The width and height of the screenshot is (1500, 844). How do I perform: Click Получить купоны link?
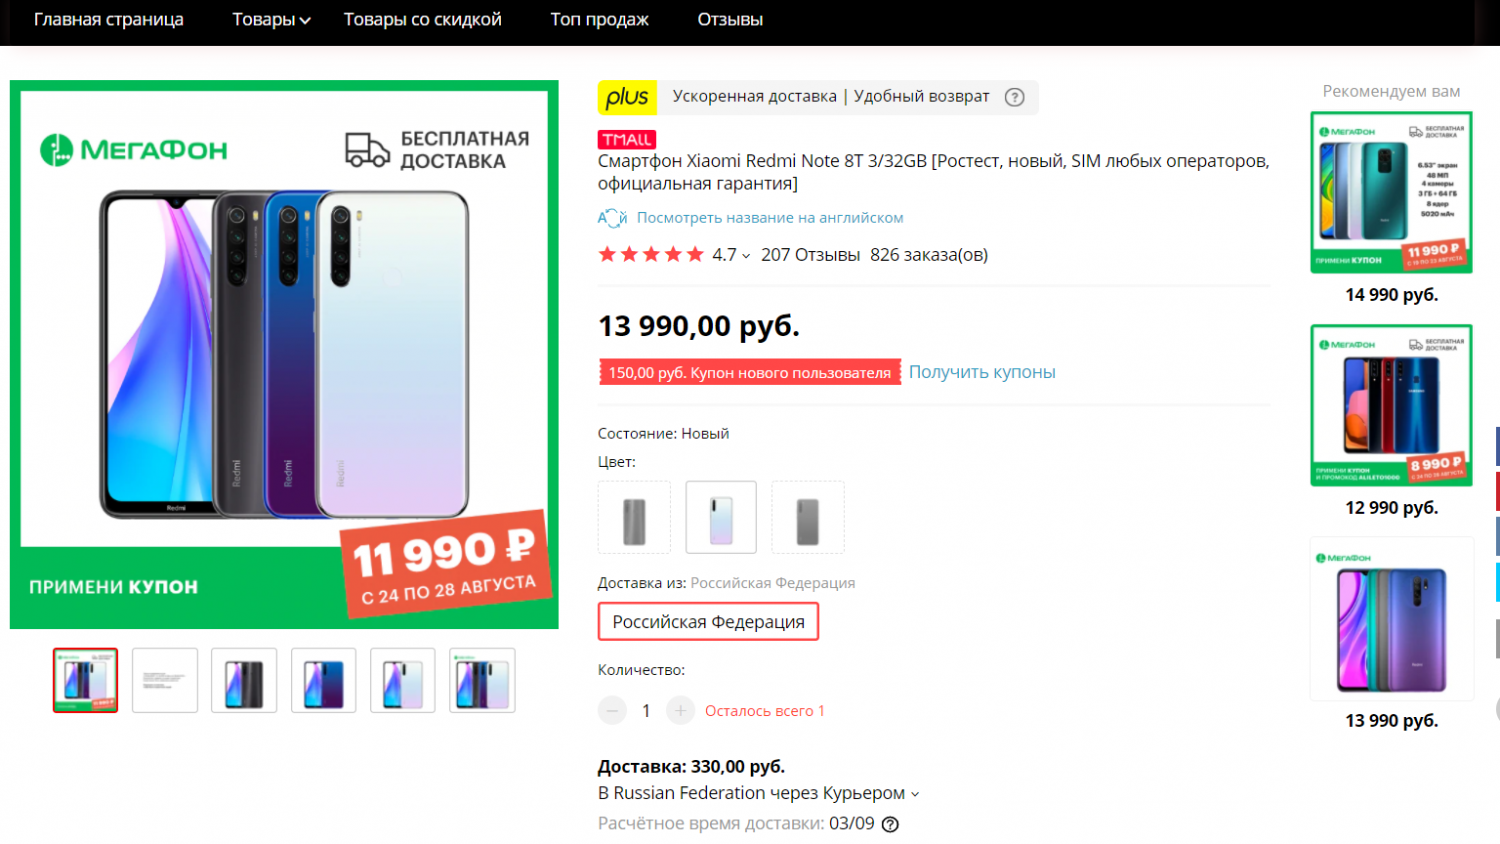pos(982,372)
